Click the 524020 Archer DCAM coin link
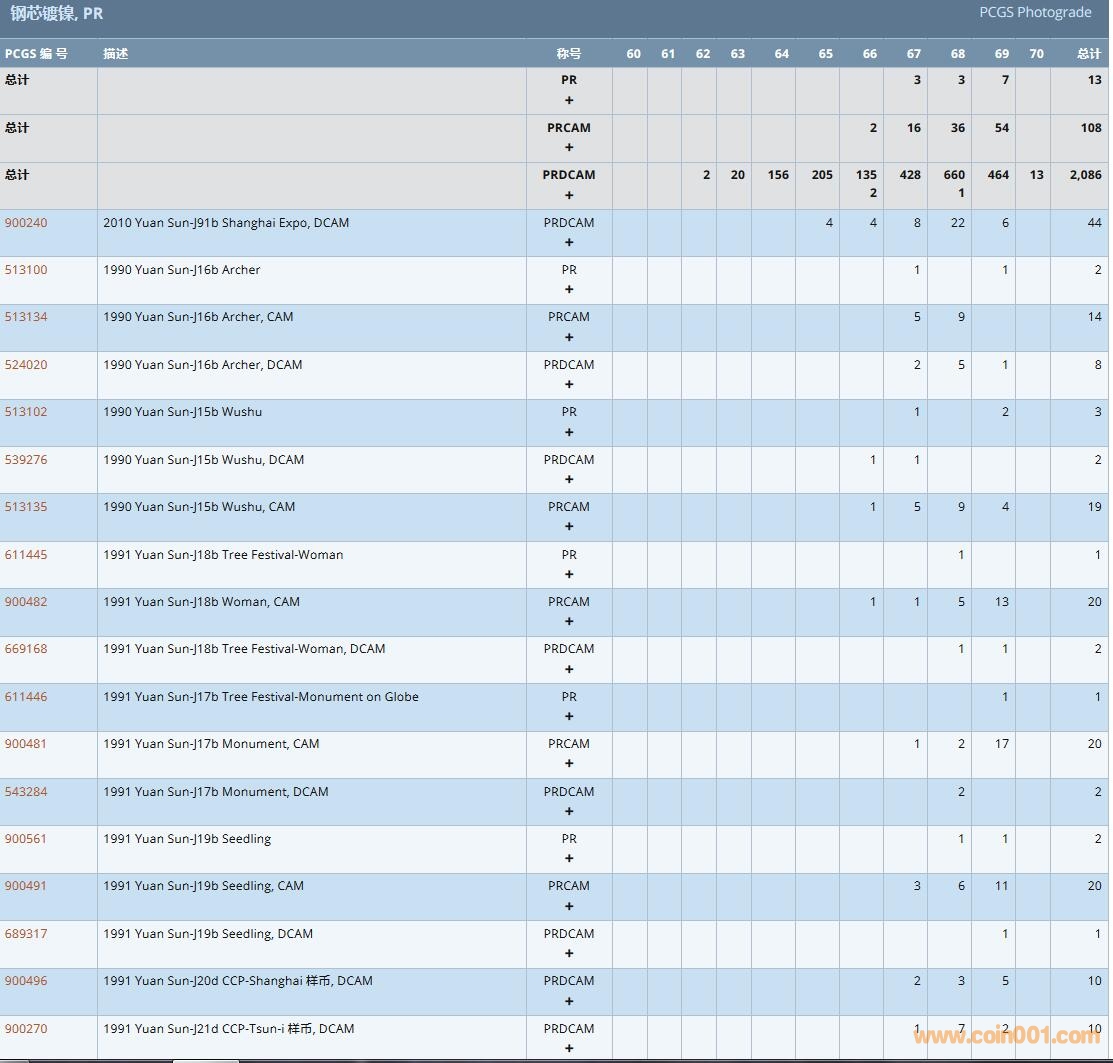1113x1063 pixels. [x=26, y=365]
